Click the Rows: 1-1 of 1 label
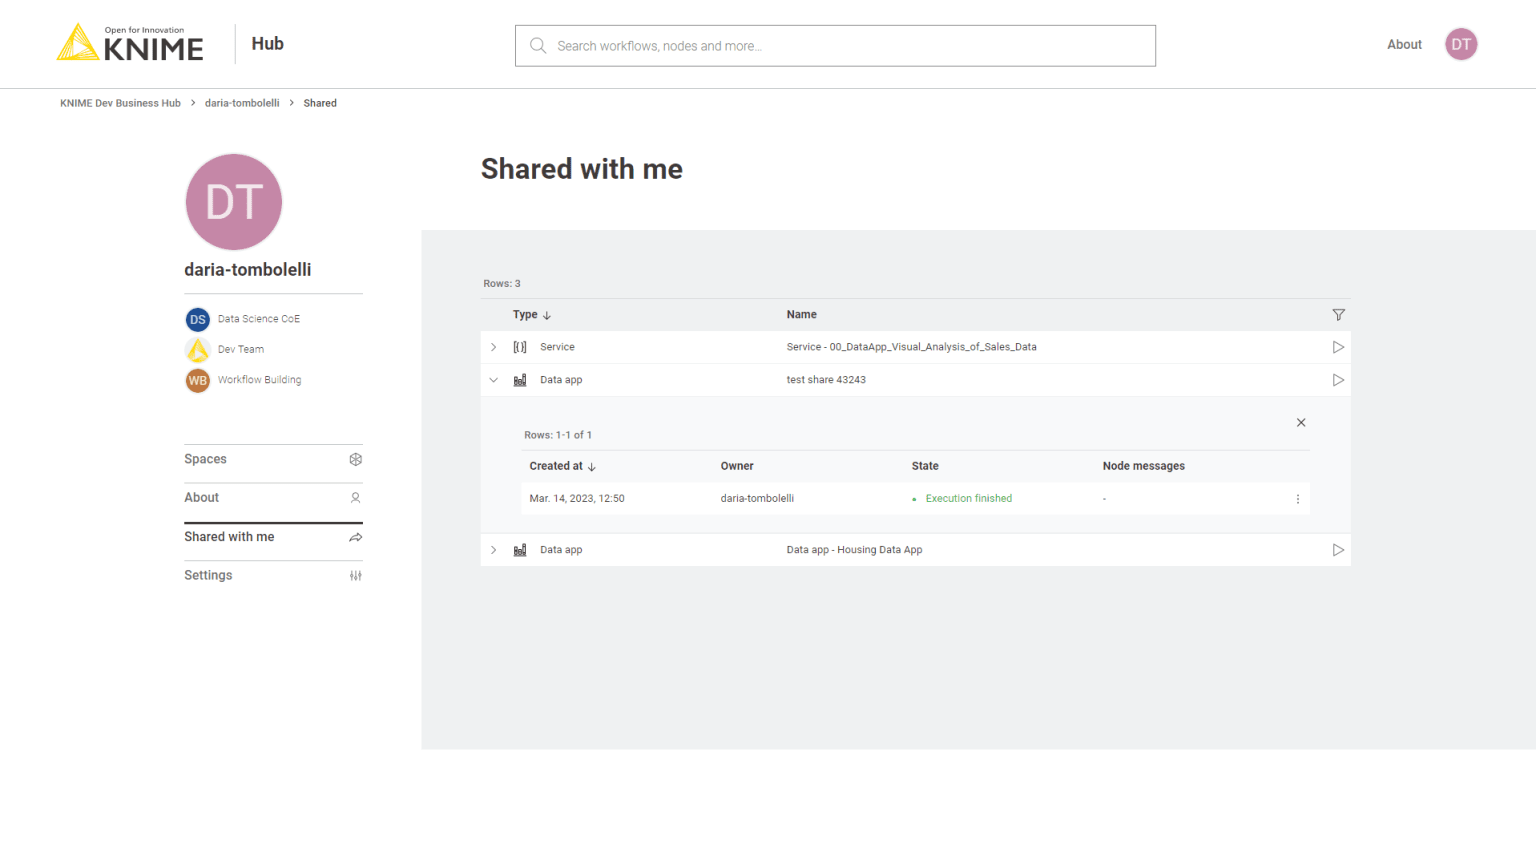 pyautogui.click(x=558, y=435)
